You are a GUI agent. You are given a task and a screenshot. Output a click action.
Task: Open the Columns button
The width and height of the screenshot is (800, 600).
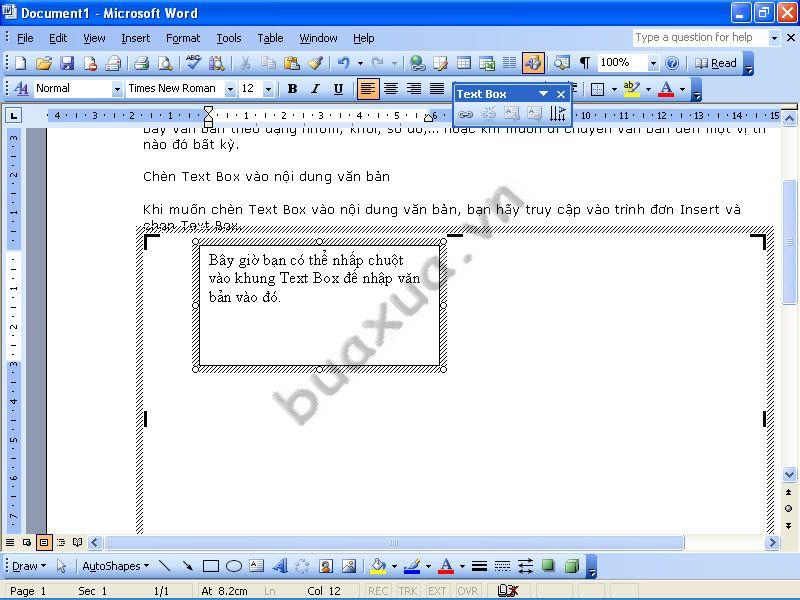tap(510, 63)
